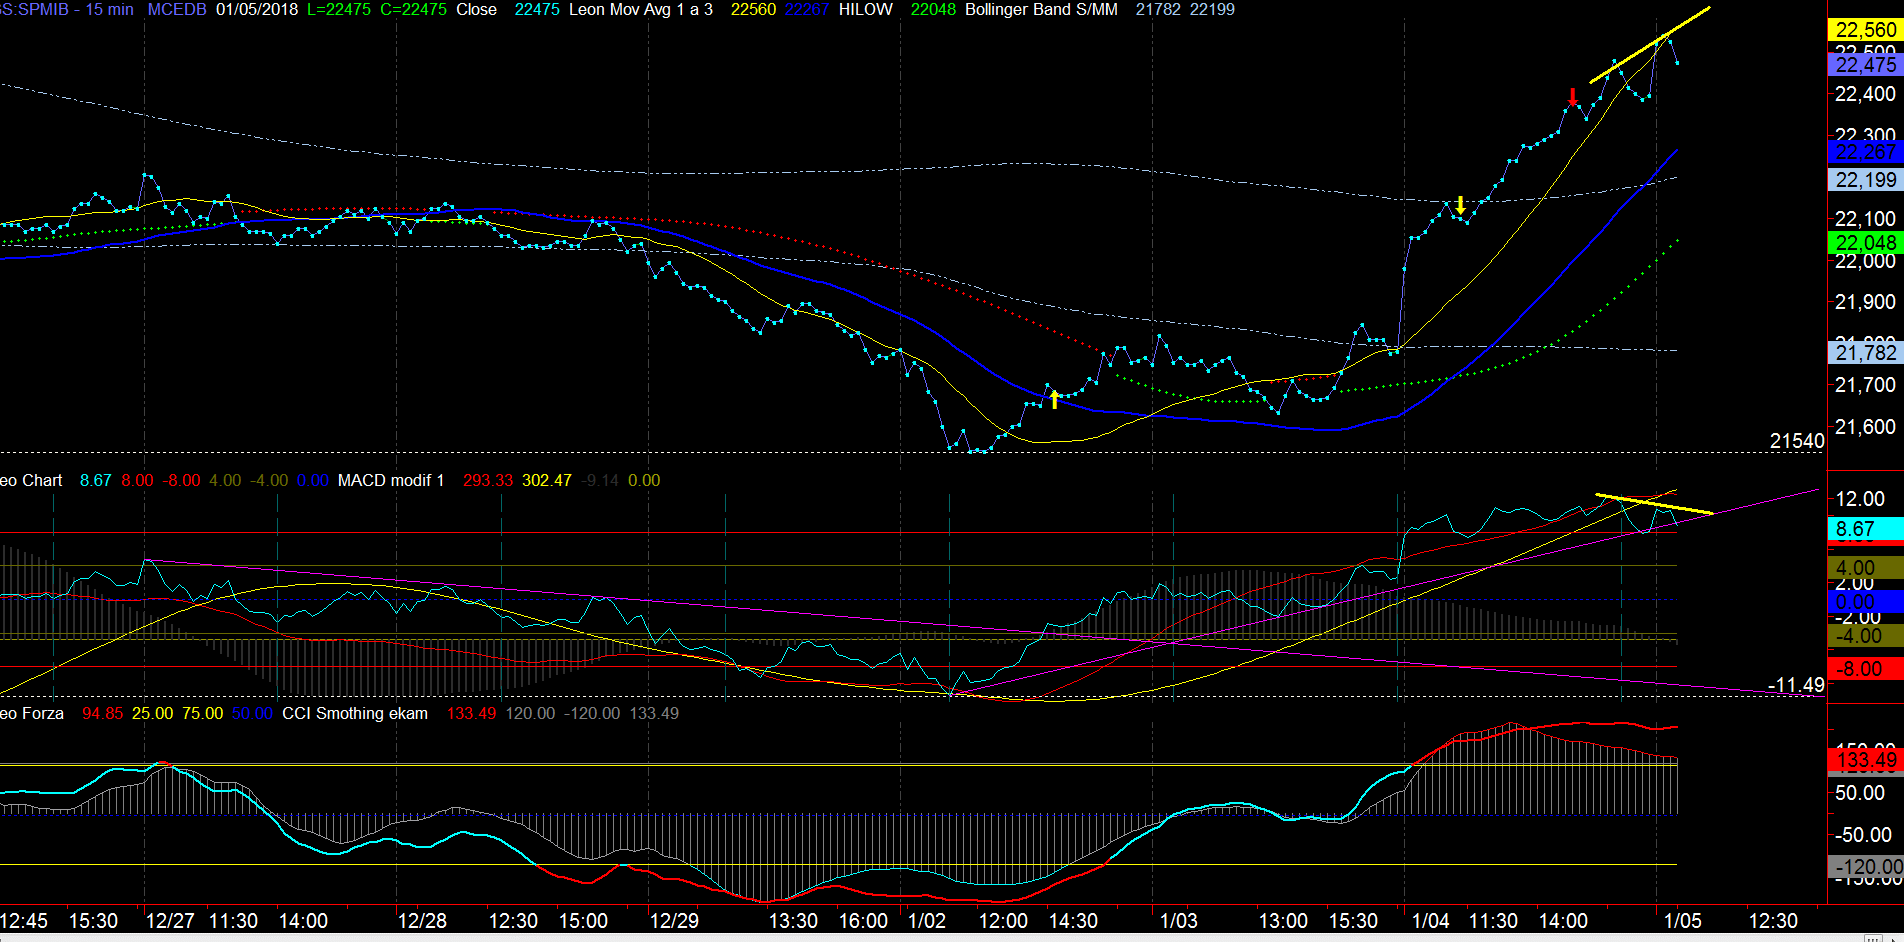Click the 22,400 price axis value
The width and height of the screenshot is (1904, 942).
pos(1865,94)
